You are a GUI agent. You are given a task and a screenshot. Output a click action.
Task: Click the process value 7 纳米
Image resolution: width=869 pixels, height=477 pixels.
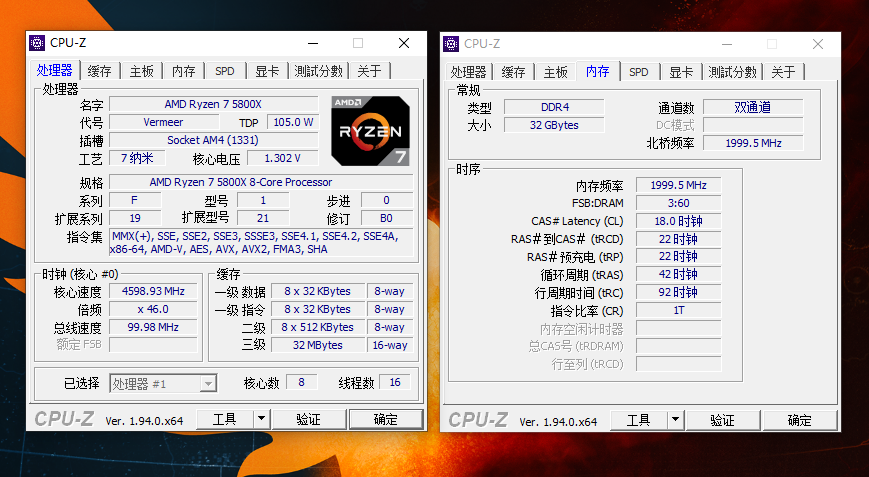[x=137, y=158]
